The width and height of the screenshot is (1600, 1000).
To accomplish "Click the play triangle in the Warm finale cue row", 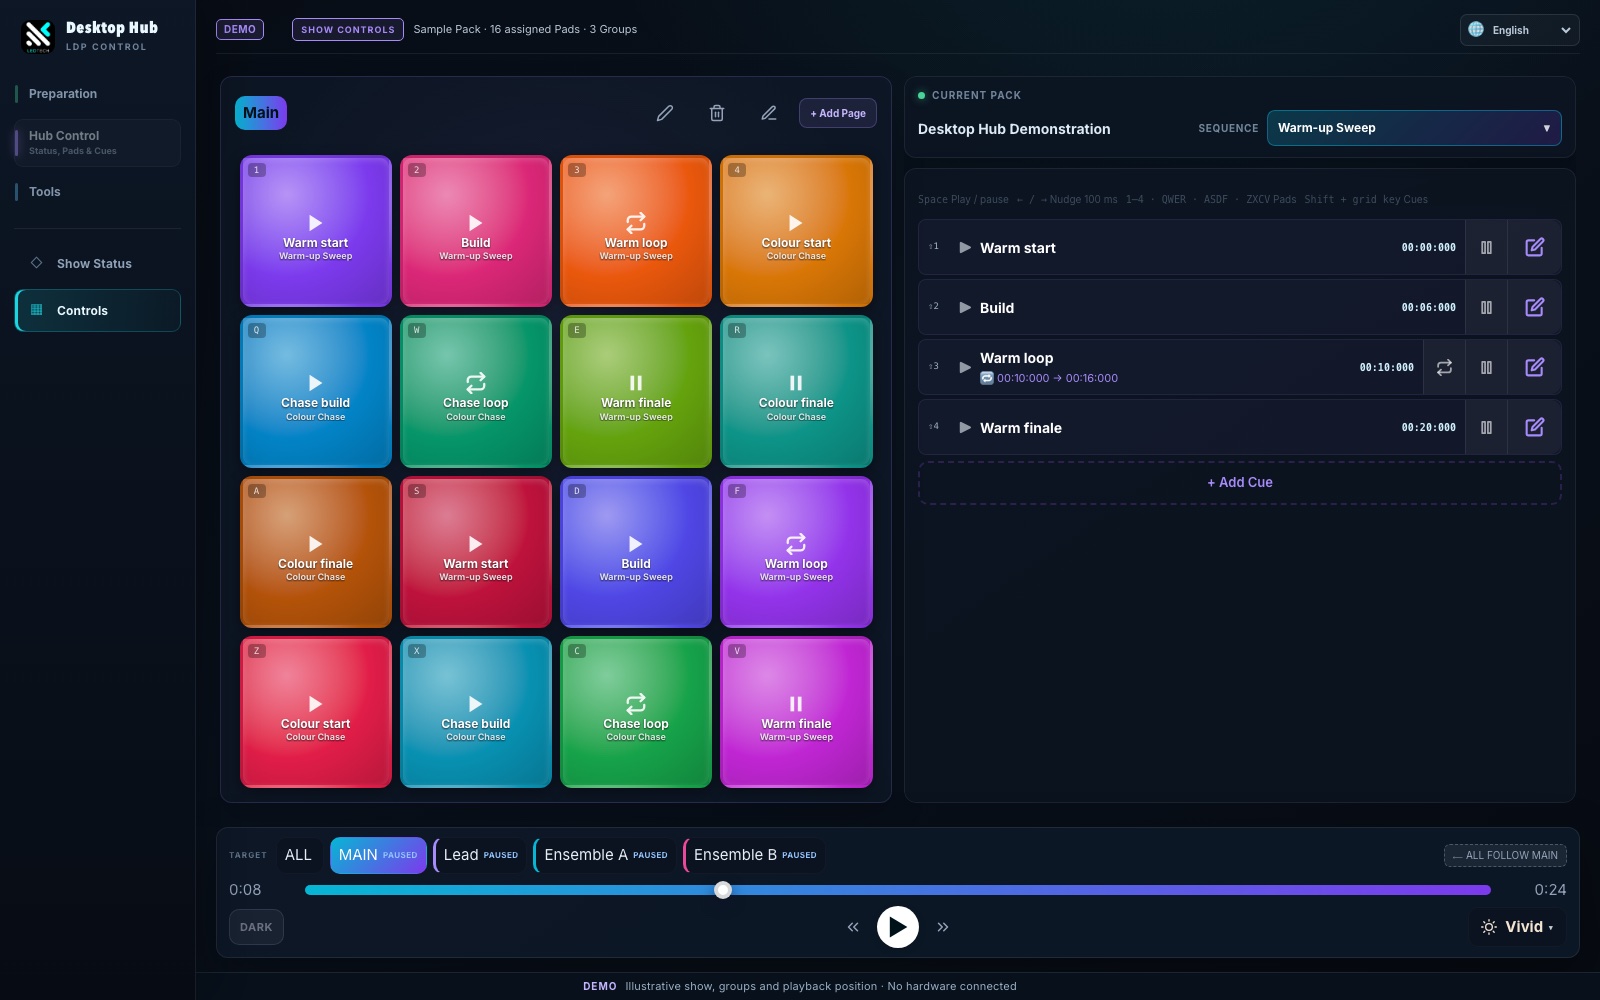I will point(965,427).
